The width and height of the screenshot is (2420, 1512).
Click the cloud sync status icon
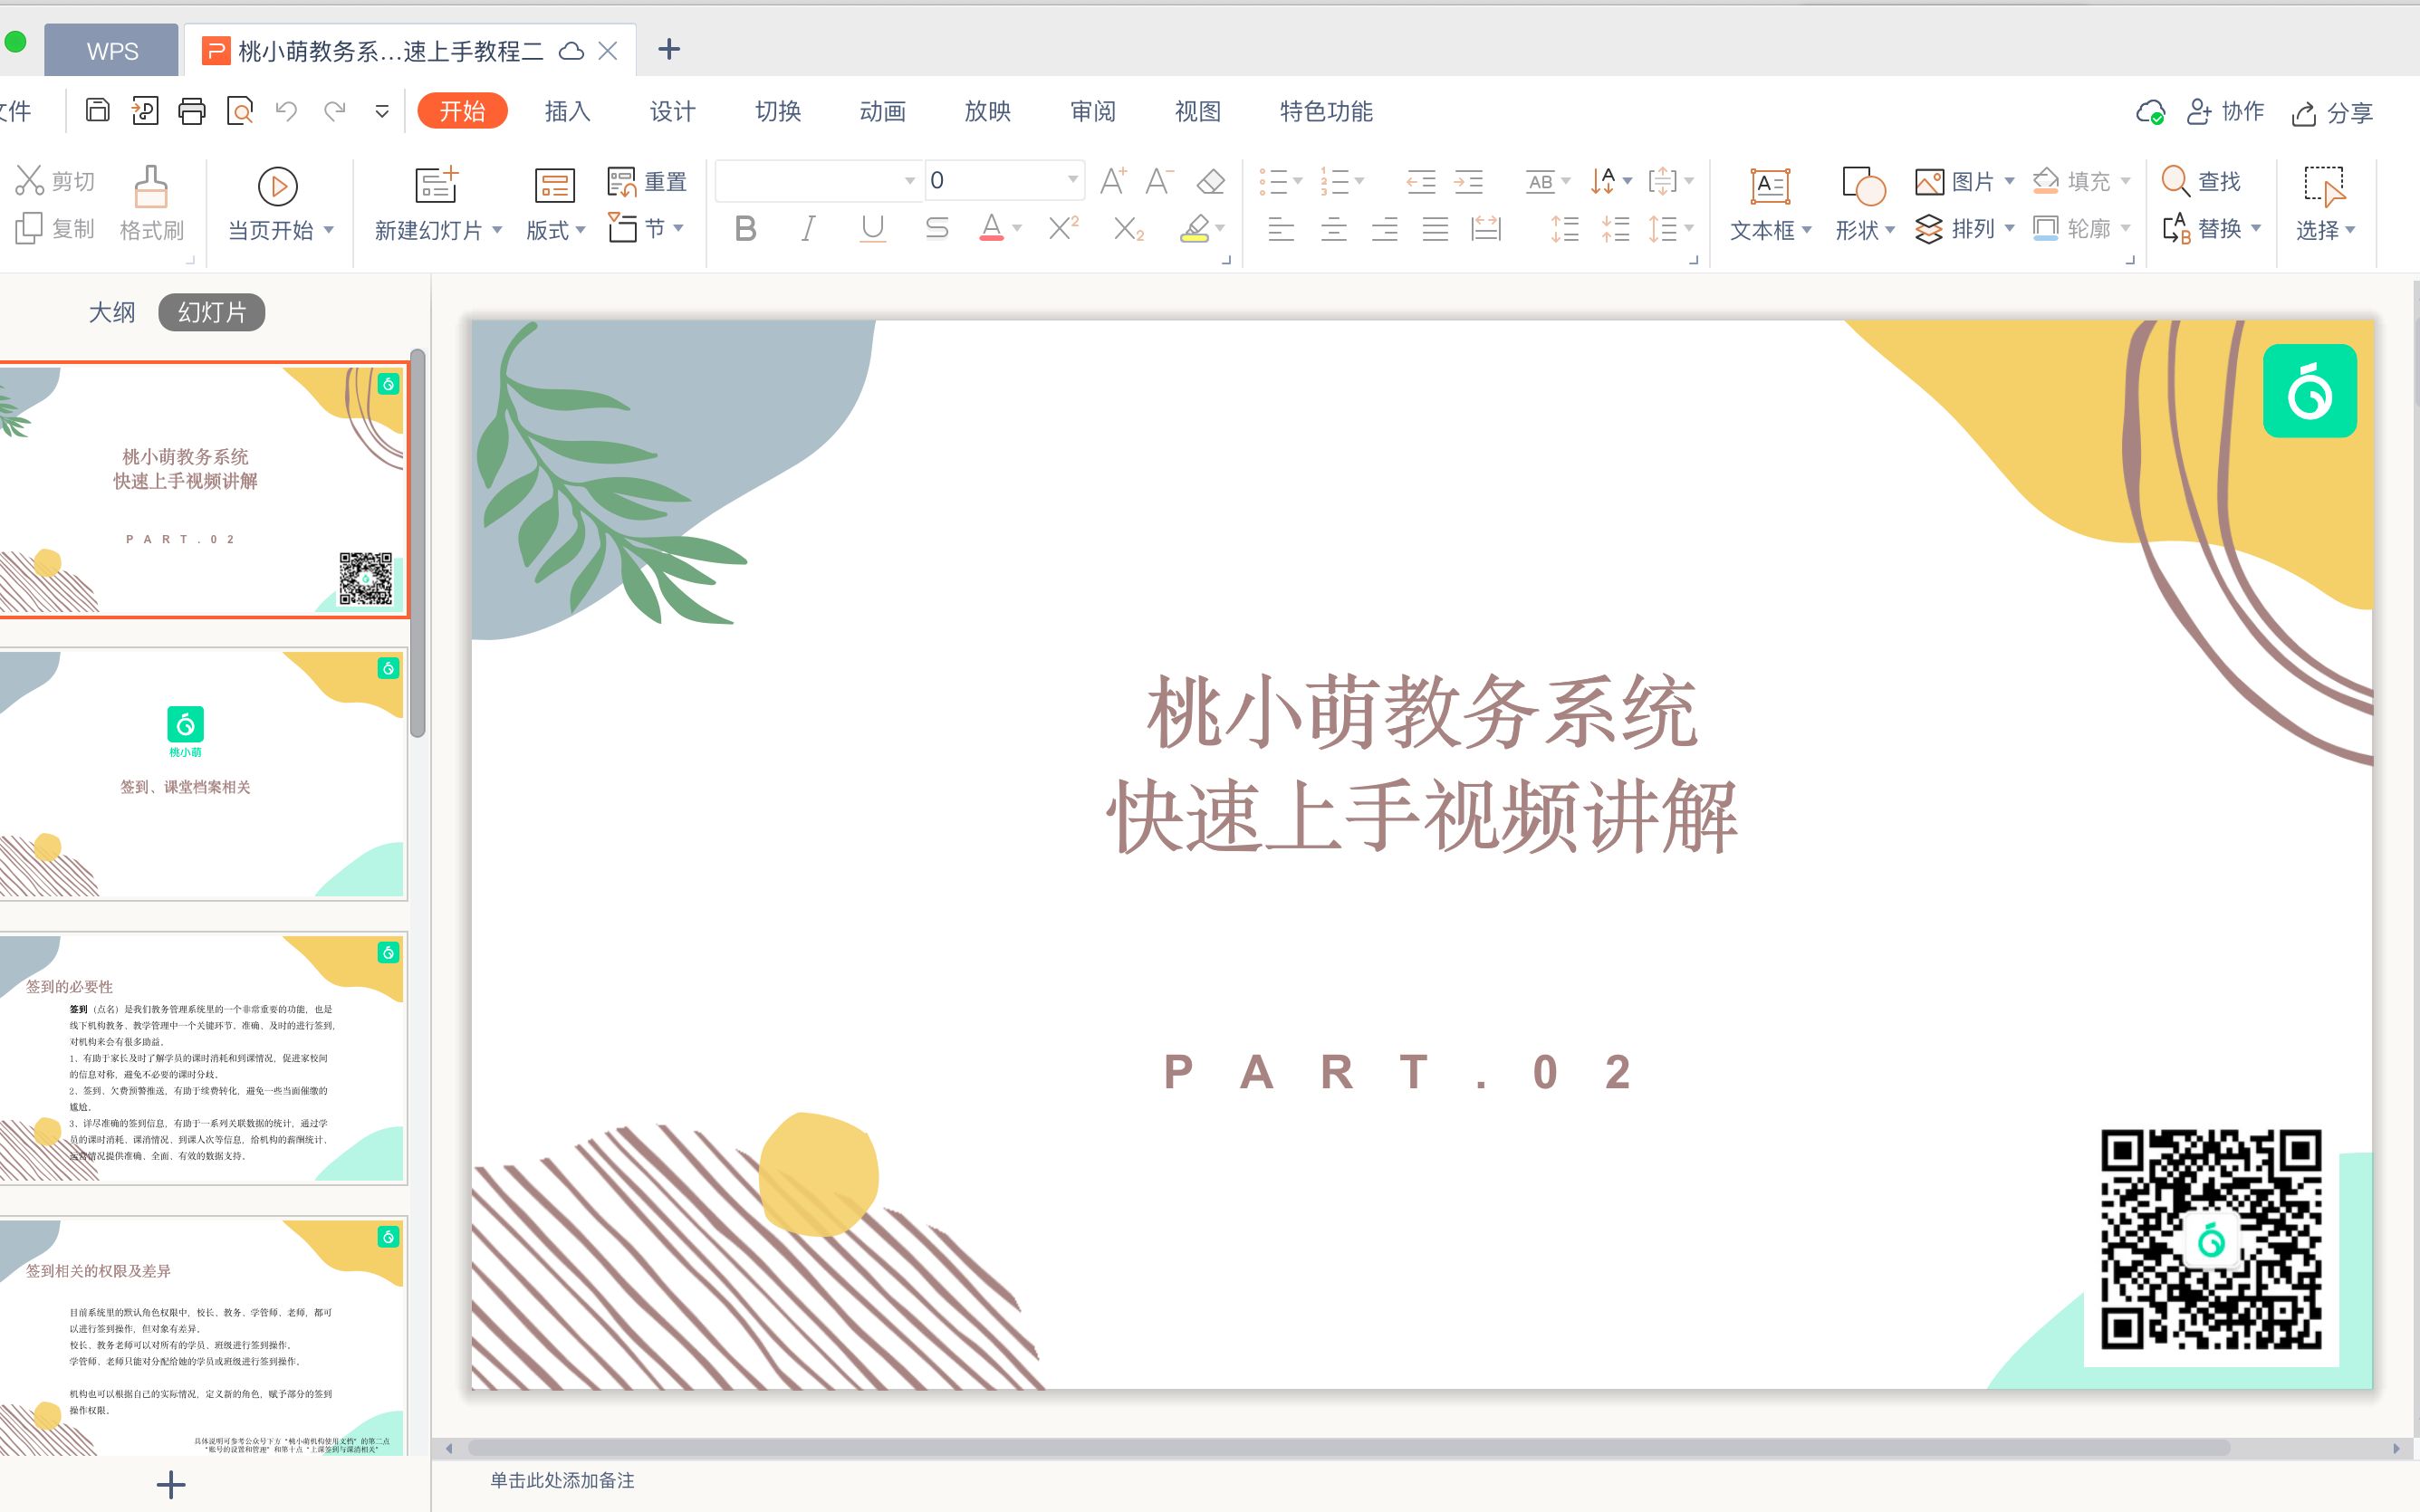coord(2150,113)
